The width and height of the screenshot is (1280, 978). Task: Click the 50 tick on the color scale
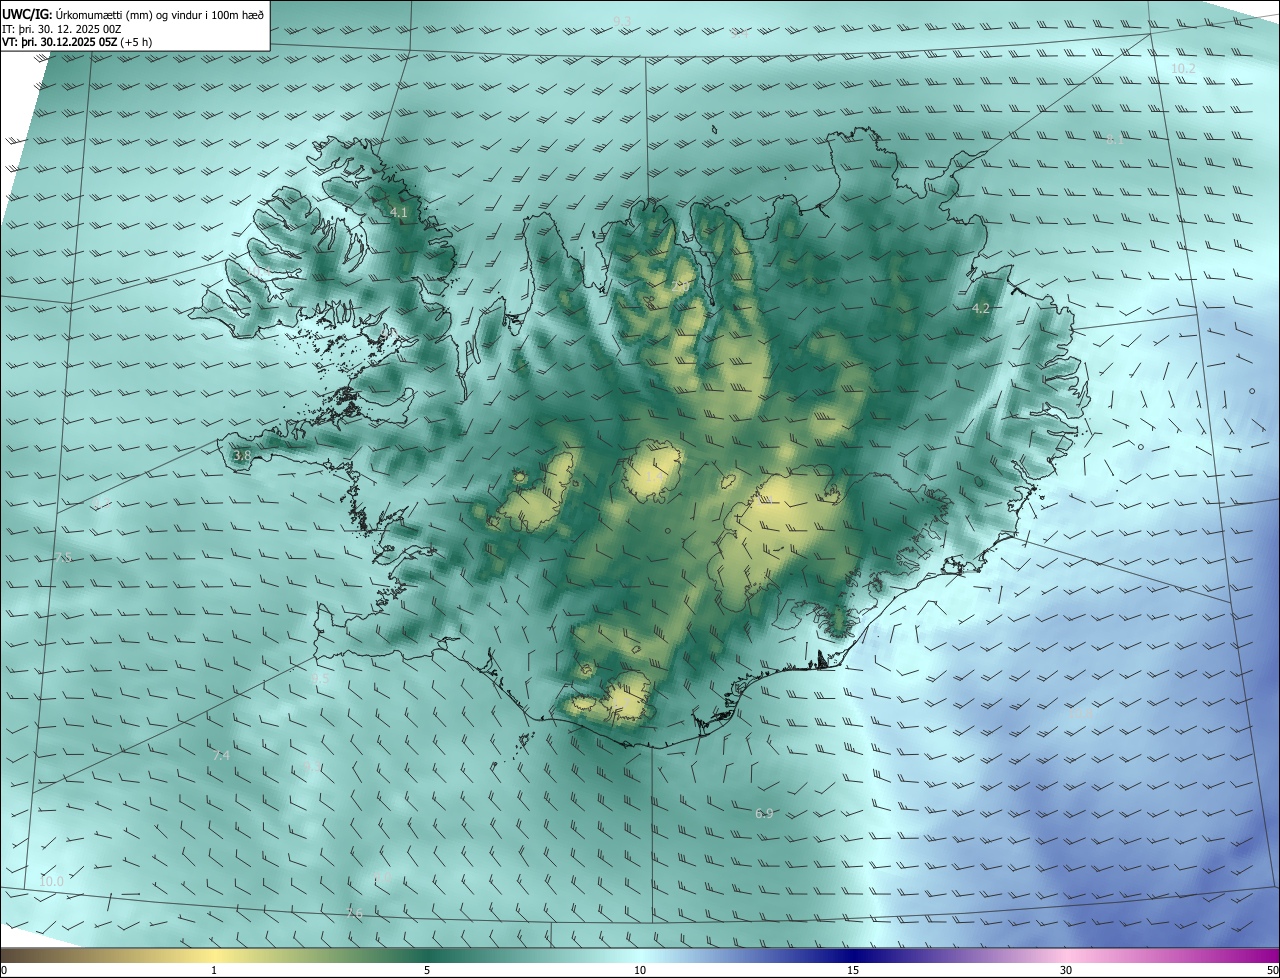pos(1272,971)
